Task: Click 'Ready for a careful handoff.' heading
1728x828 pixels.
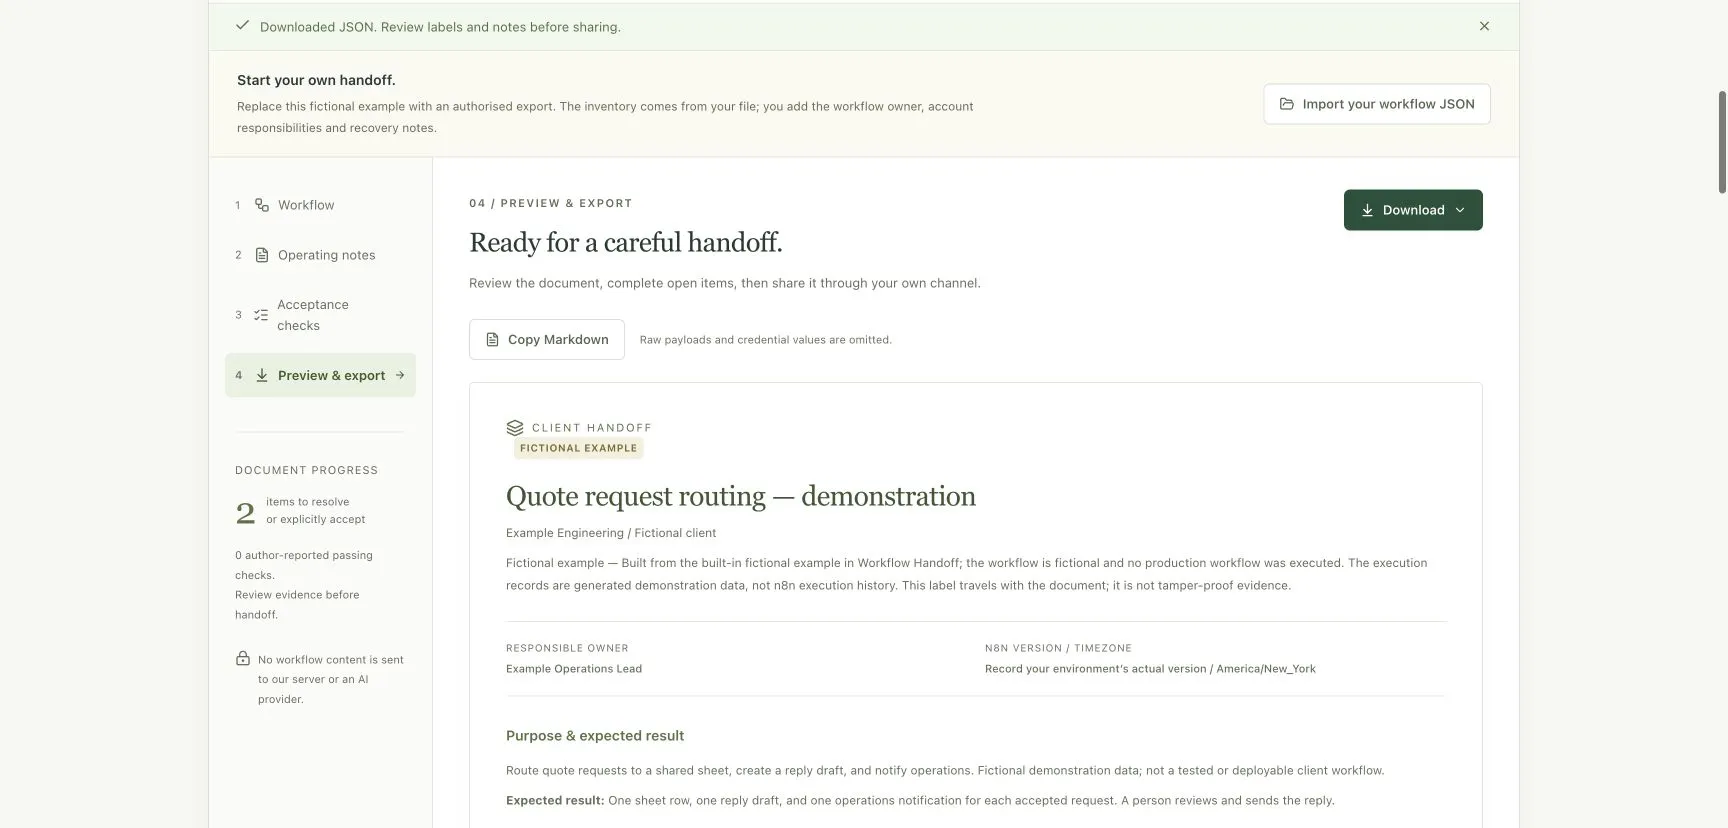Action: pos(626,243)
